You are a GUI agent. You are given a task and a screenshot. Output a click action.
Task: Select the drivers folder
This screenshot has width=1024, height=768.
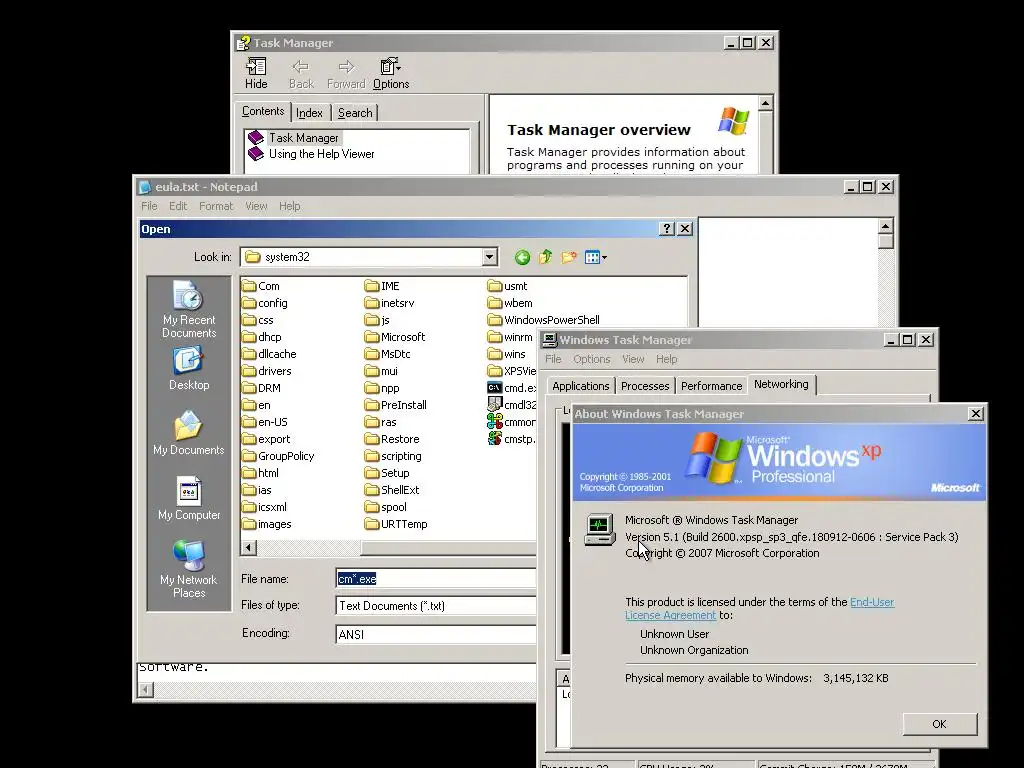click(266, 371)
